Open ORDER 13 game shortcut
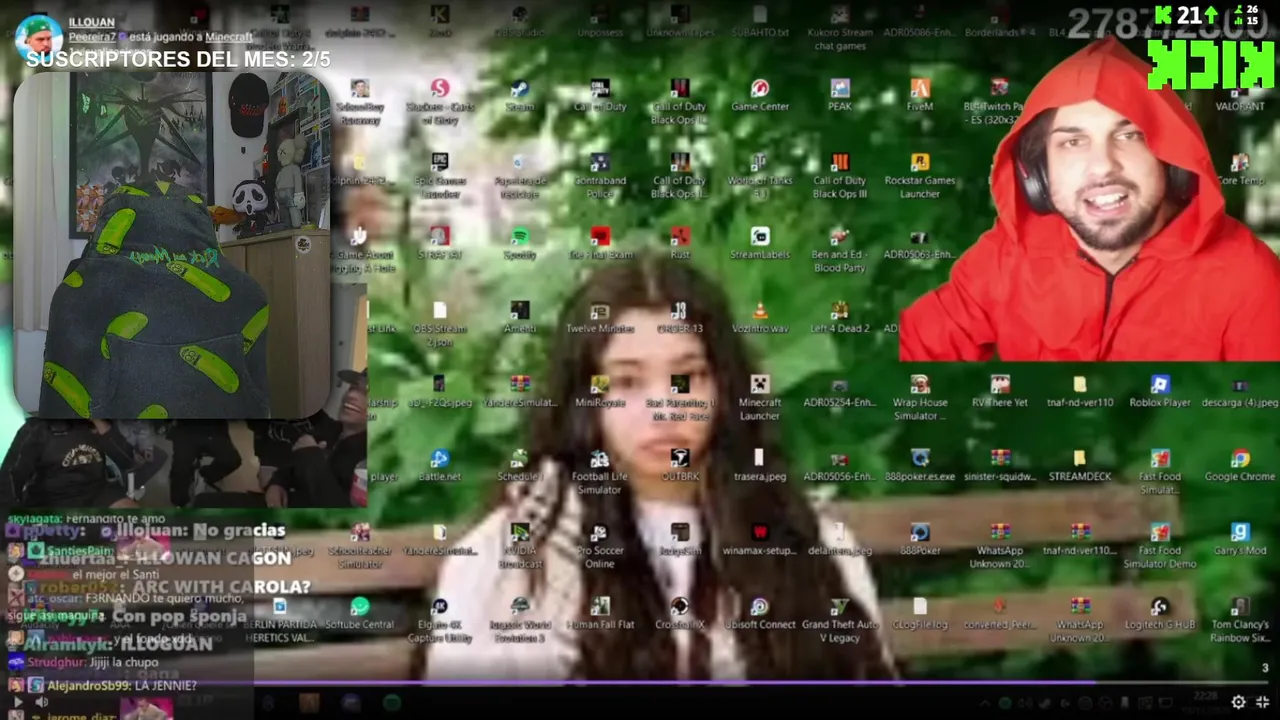This screenshot has height=720, width=1280. 680,317
